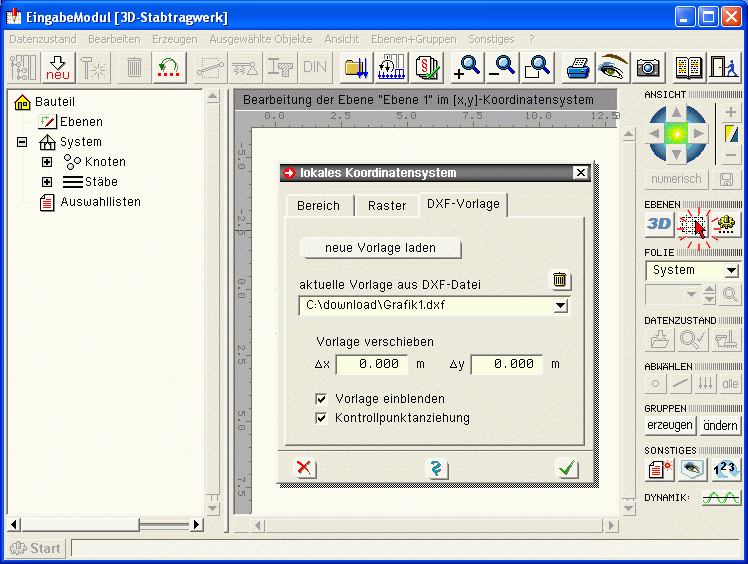Click 'neue Vorlage laden' button

click(x=381, y=247)
